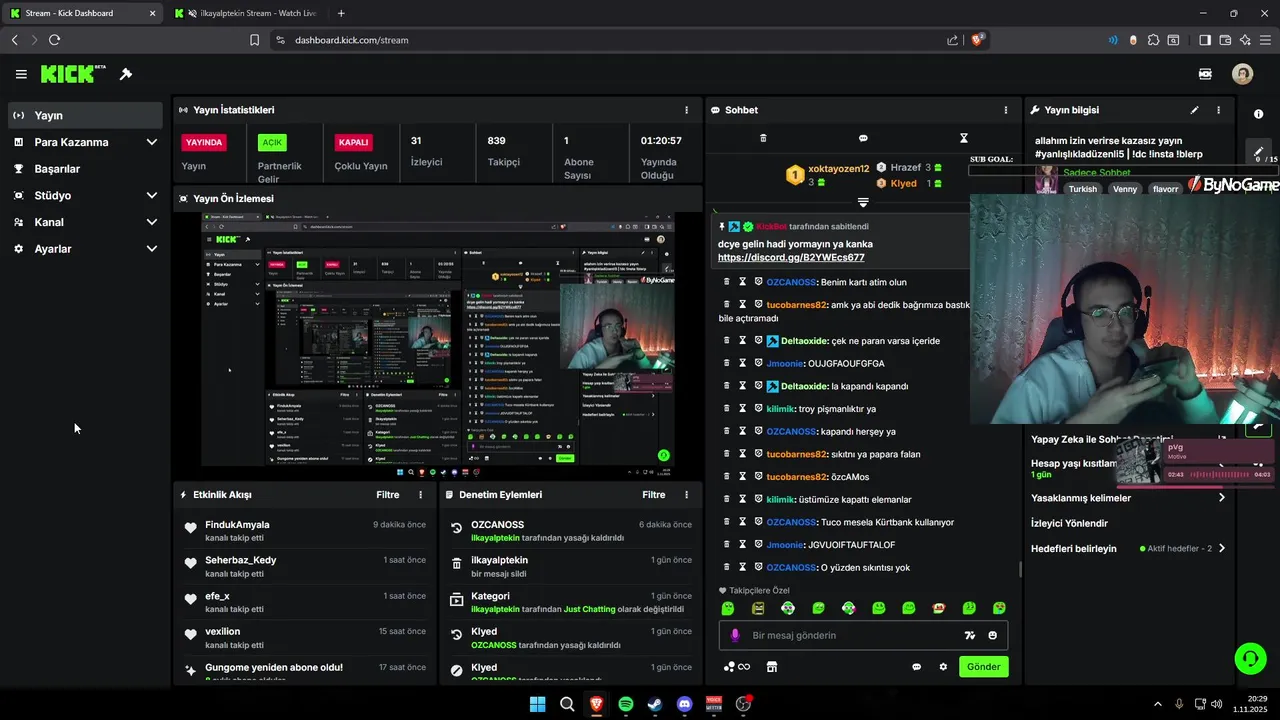The image size is (1280, 720).
Task: Open Denetim Eylemleri three-dot menu
Action: [x=686, y=495]
